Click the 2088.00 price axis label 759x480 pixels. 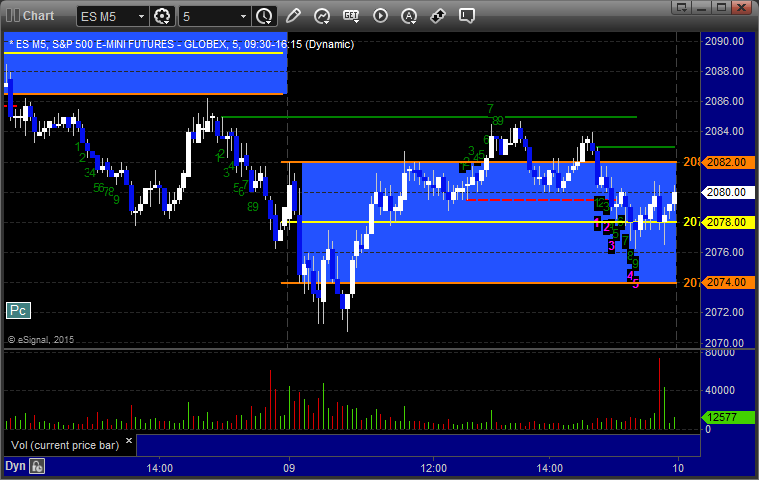tap(724, 72)
